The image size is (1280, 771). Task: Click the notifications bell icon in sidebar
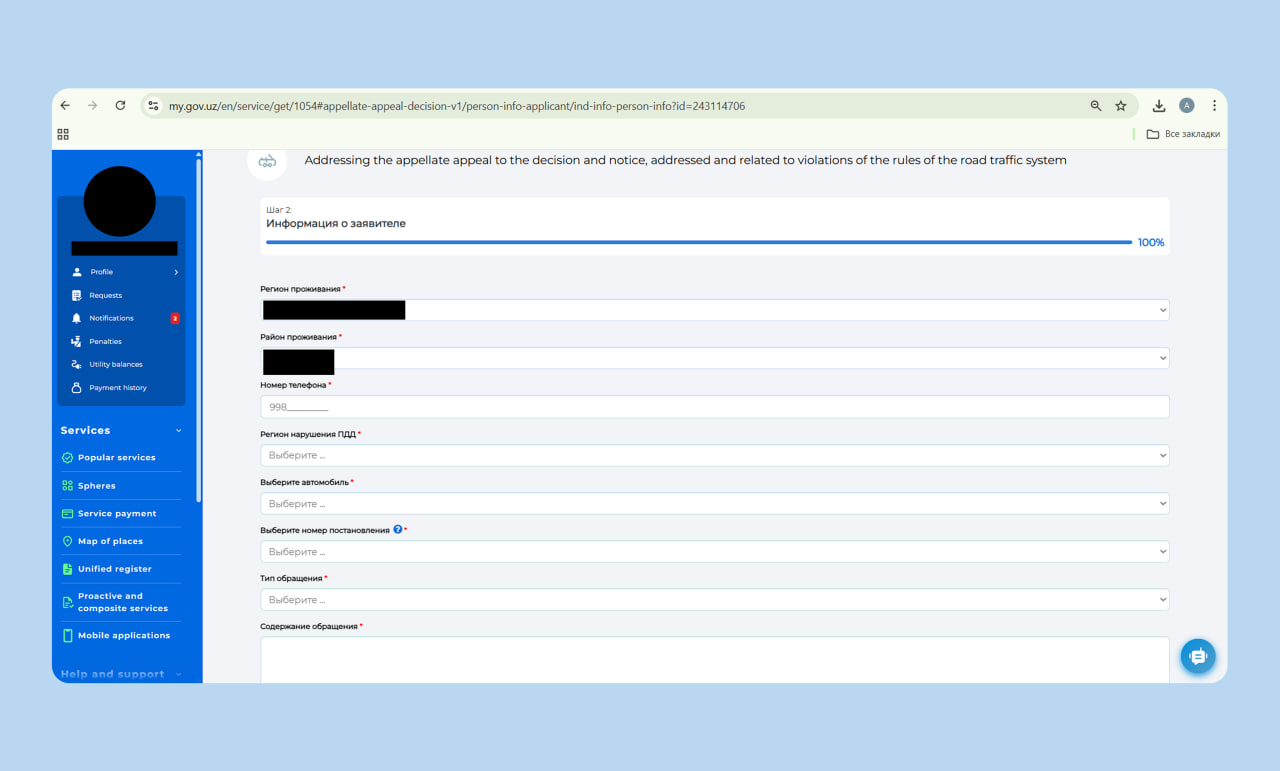coord(77,318)
